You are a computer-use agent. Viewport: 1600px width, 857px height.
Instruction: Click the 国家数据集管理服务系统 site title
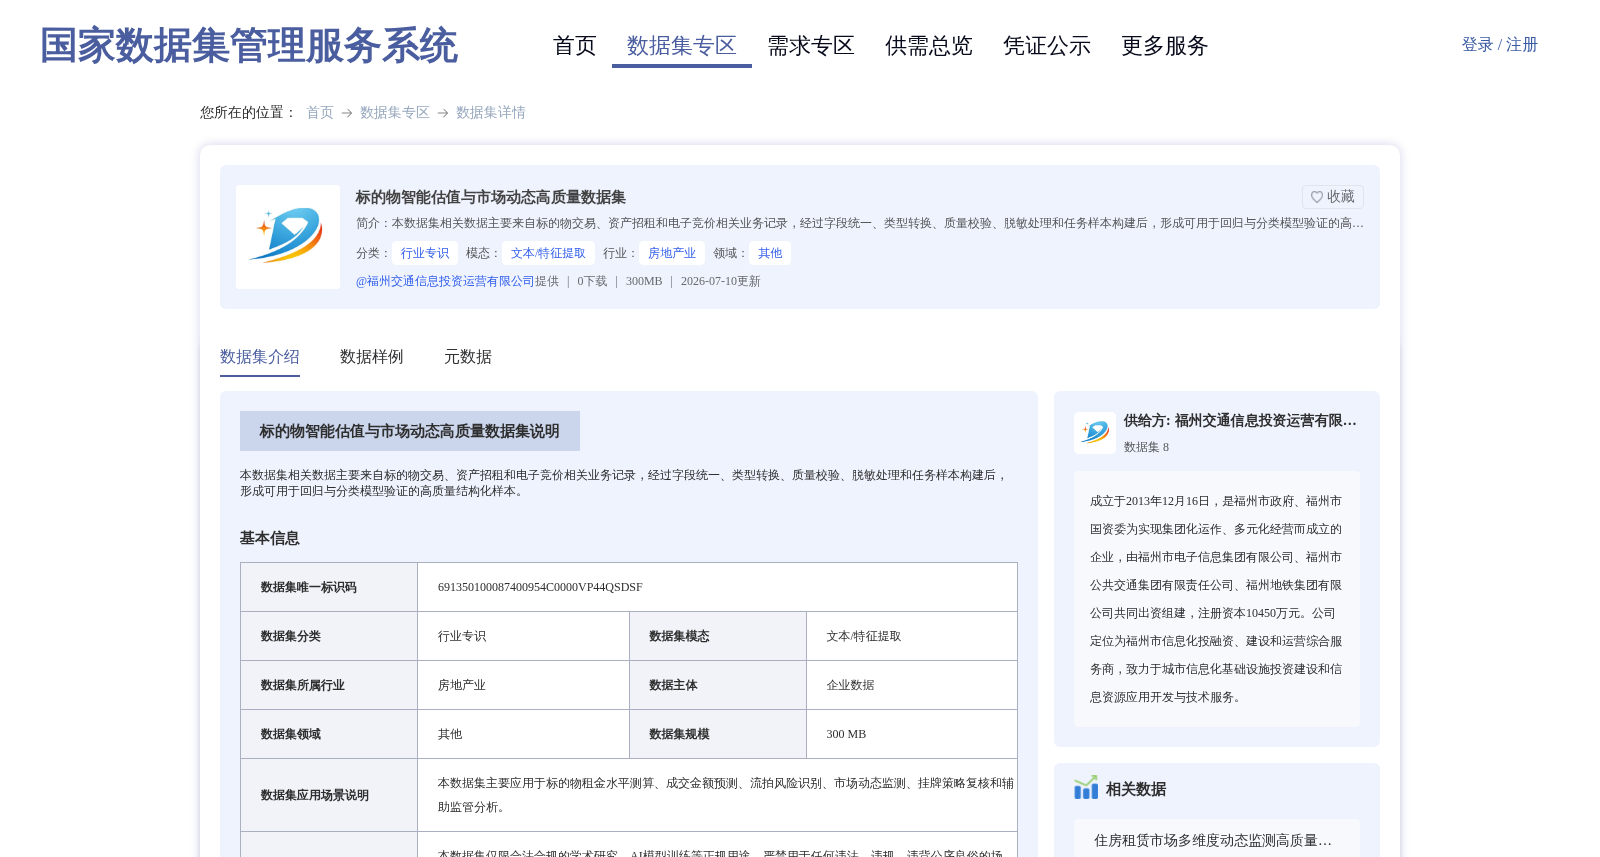tap(249, 46)
